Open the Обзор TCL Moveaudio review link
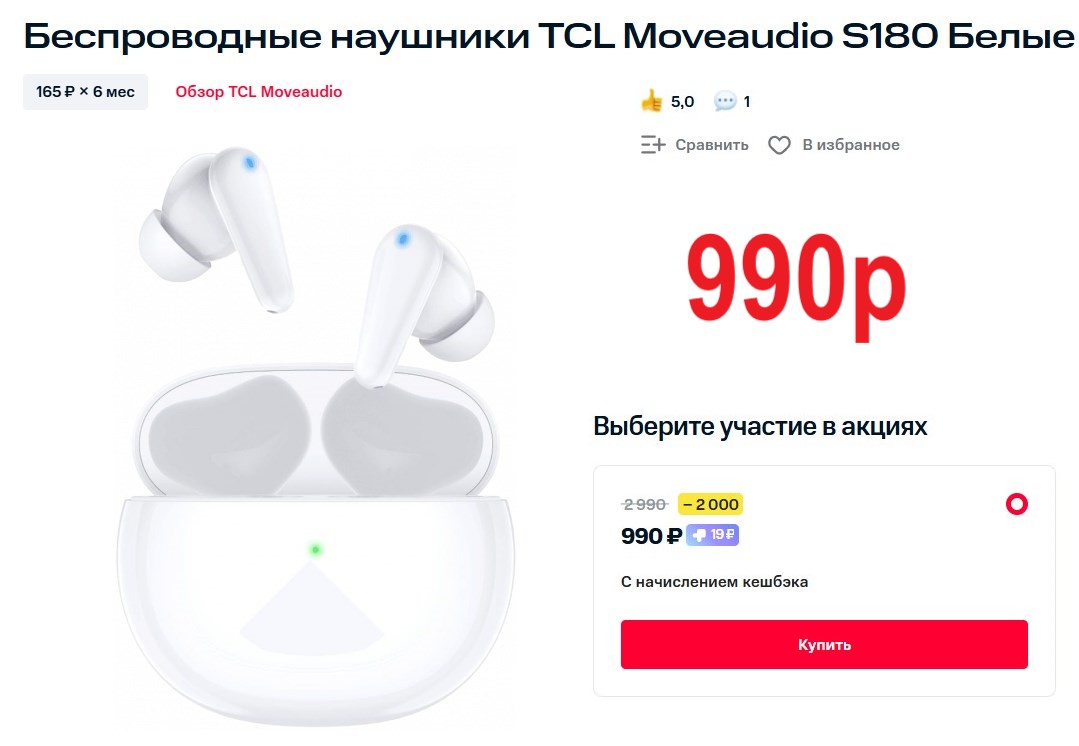1079x746 pixels. (x=259, y=92)
